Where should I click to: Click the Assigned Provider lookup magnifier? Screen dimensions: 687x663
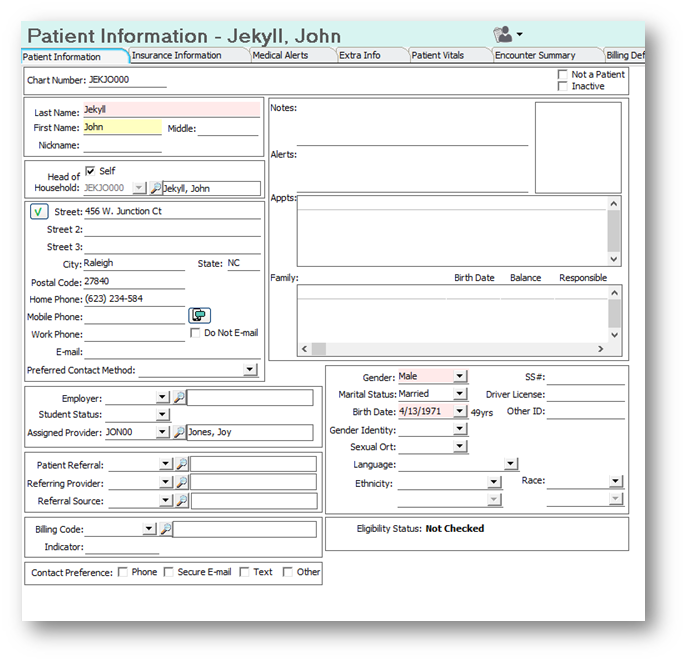pyautogui.click(x=179, y=433)
